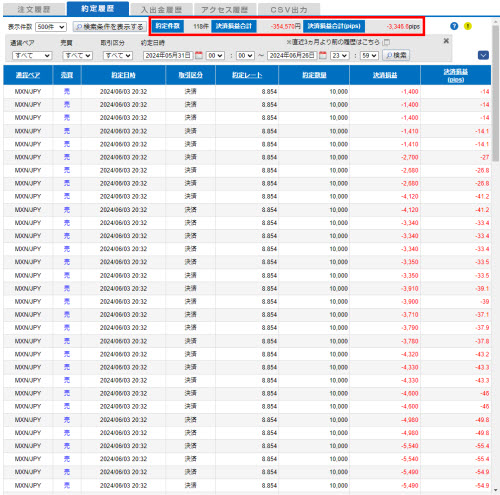Click the total loss value -354,570円
This screenshot has width=500, height=495.
coord(285,26)
